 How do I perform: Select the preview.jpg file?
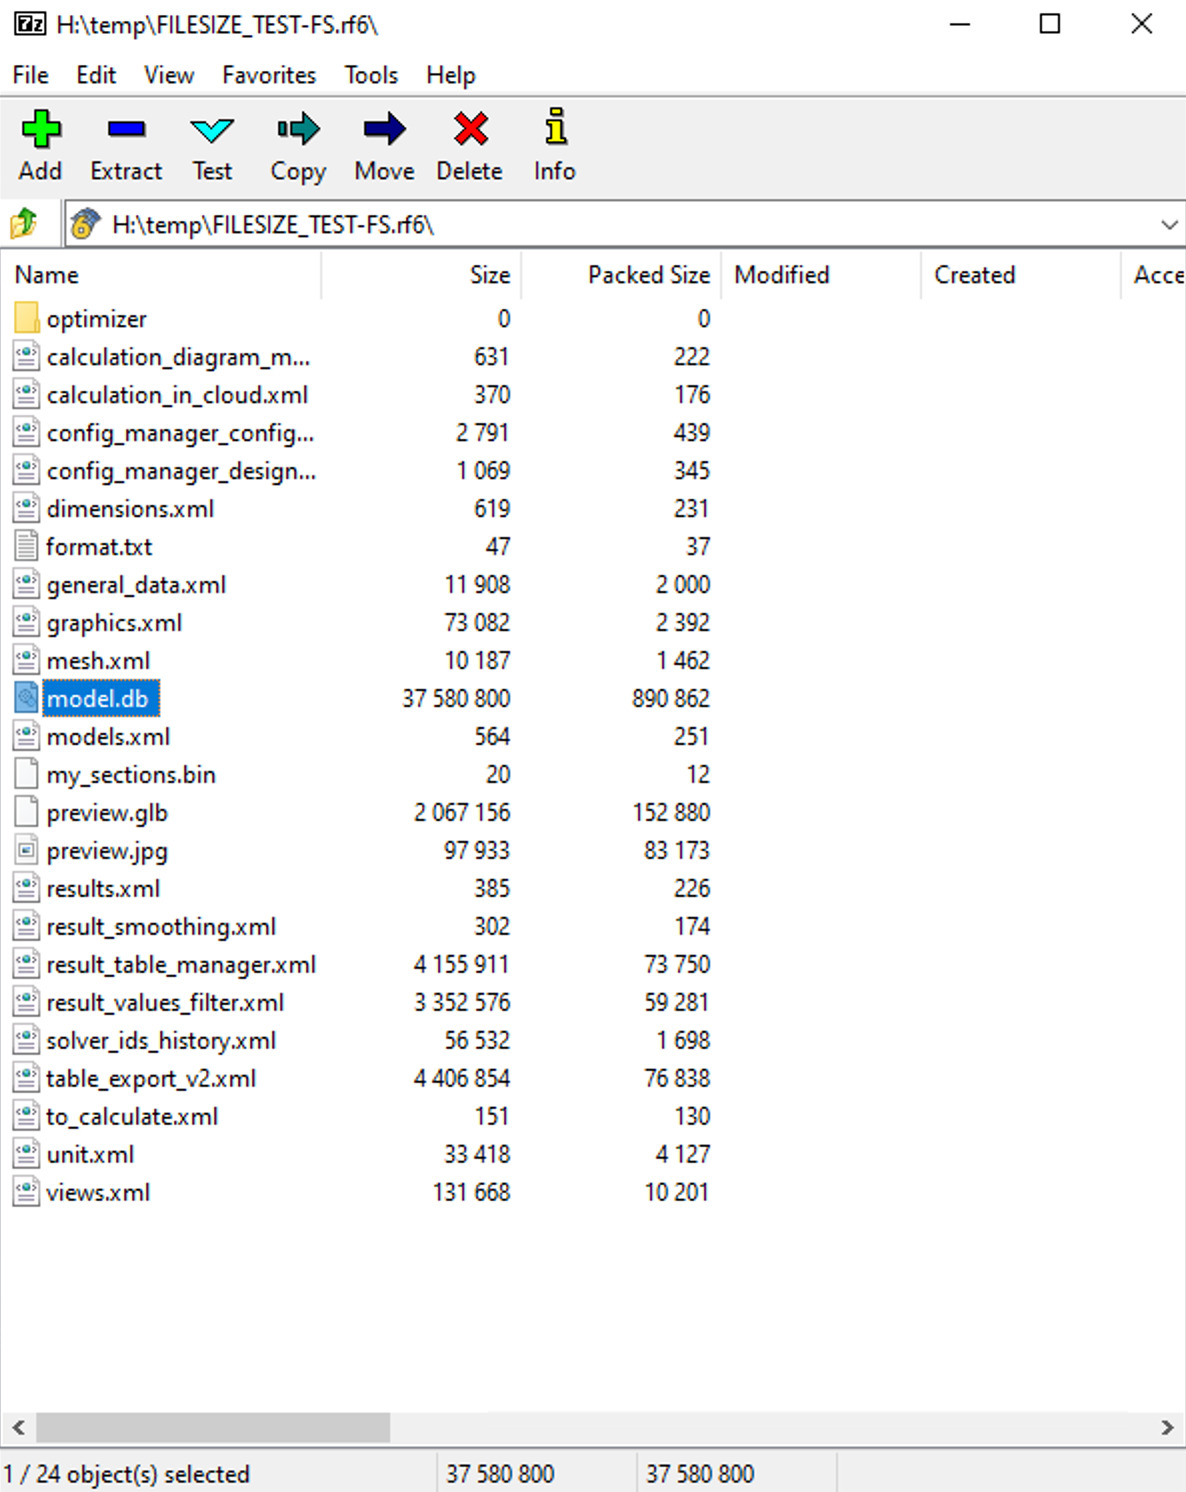106,851
